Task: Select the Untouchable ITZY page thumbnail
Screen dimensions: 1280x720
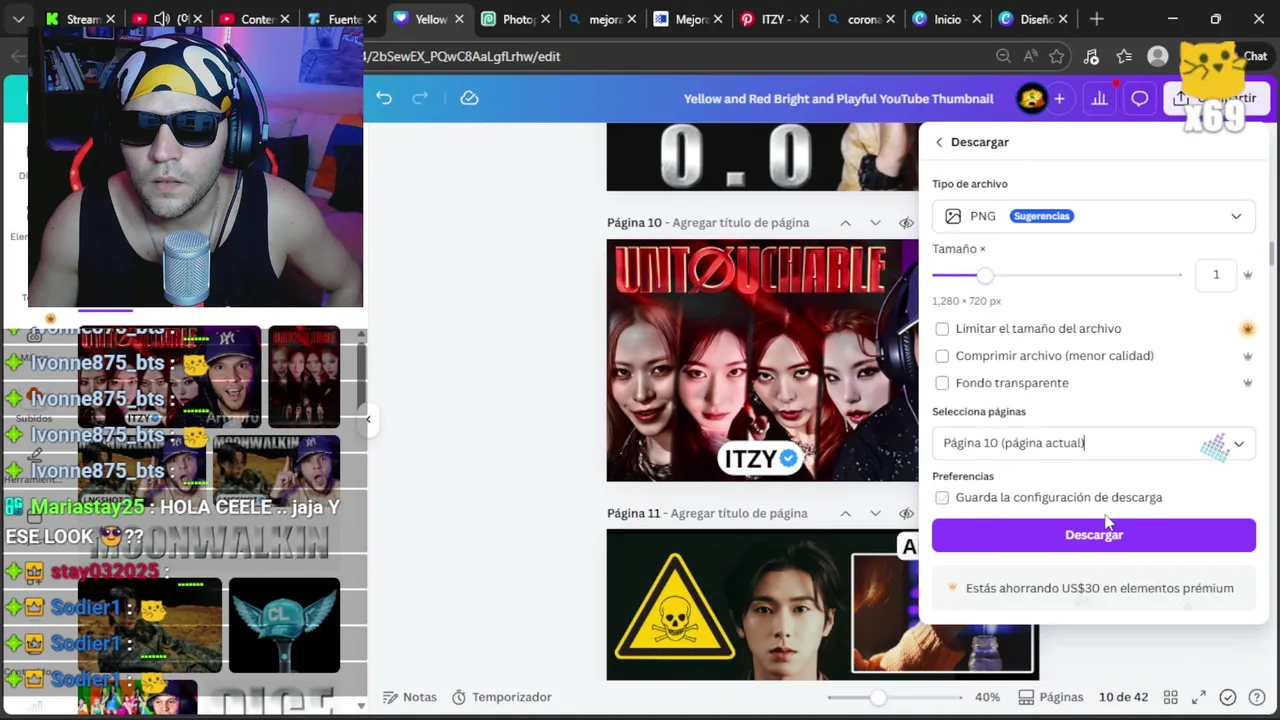Action: [762, 360]
